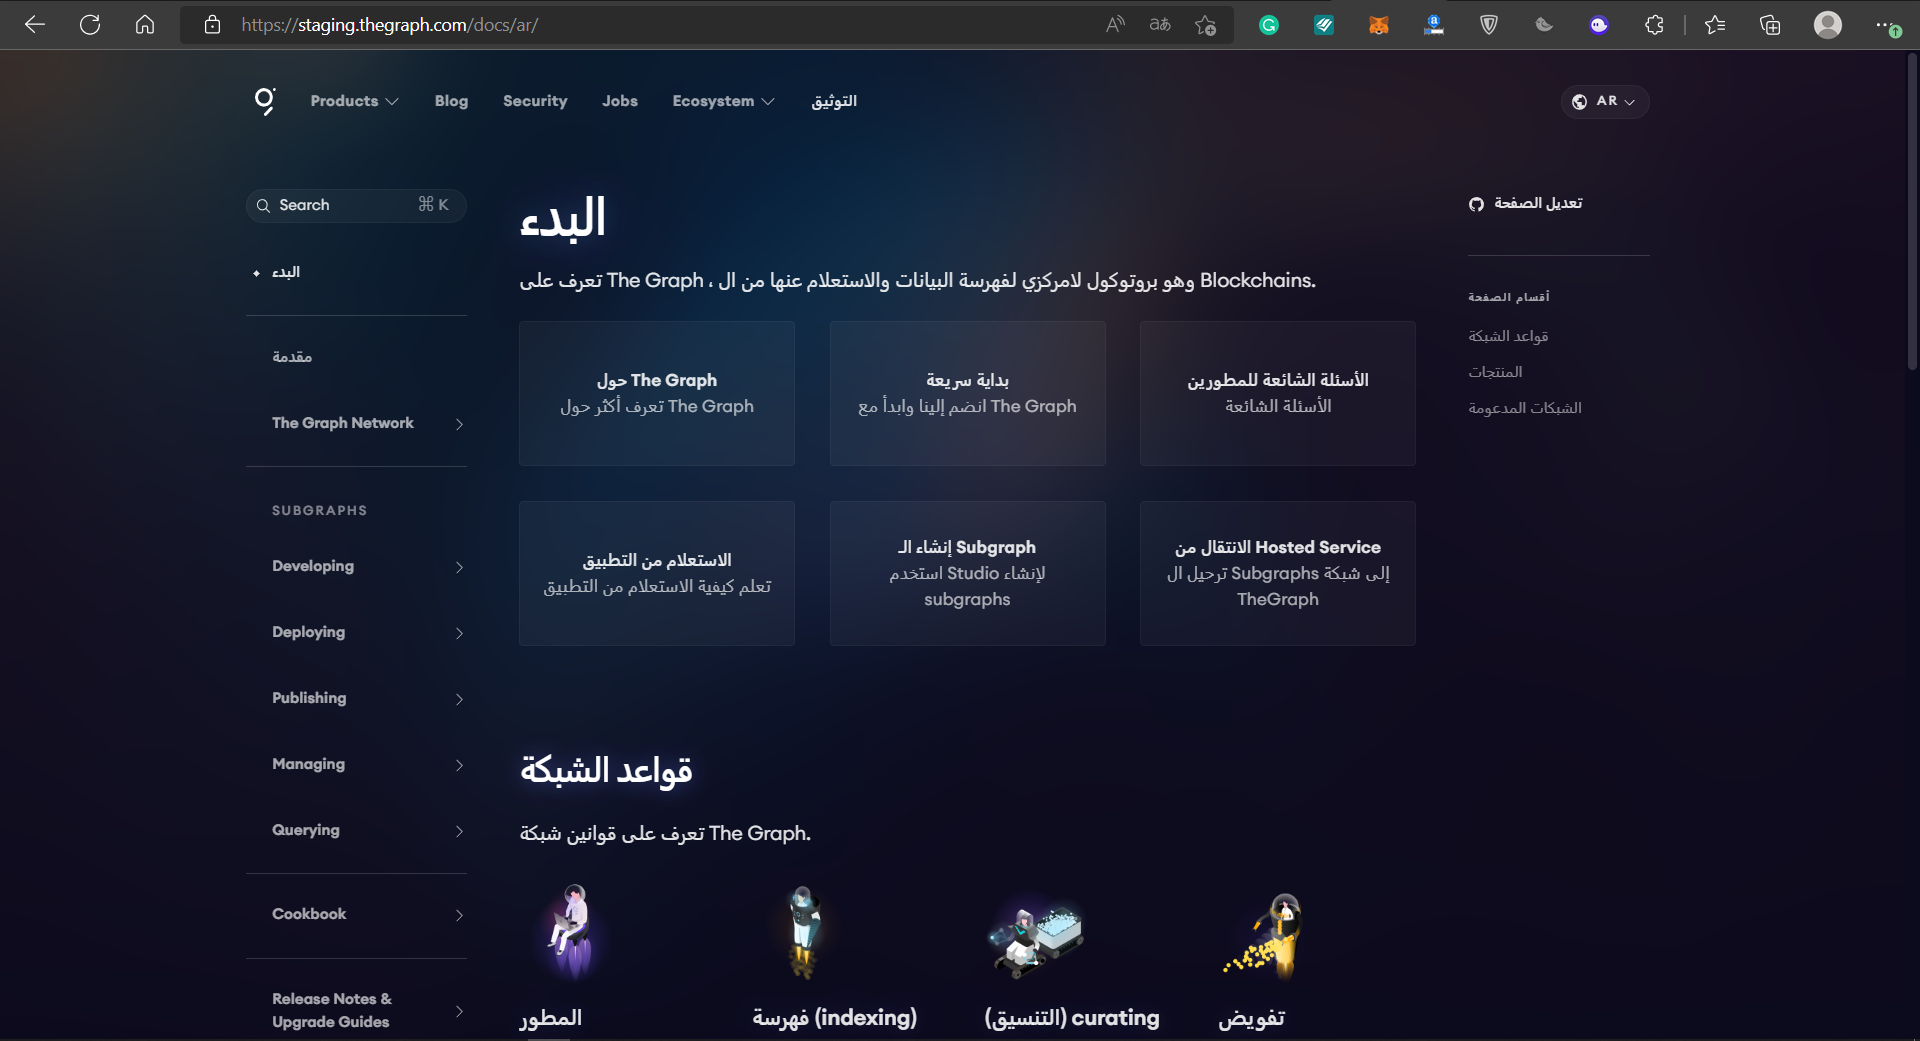Image resolution: width=1920 pixels, height=1041 pixels.
Task: Focus the docs Search field
Action: 356,205
